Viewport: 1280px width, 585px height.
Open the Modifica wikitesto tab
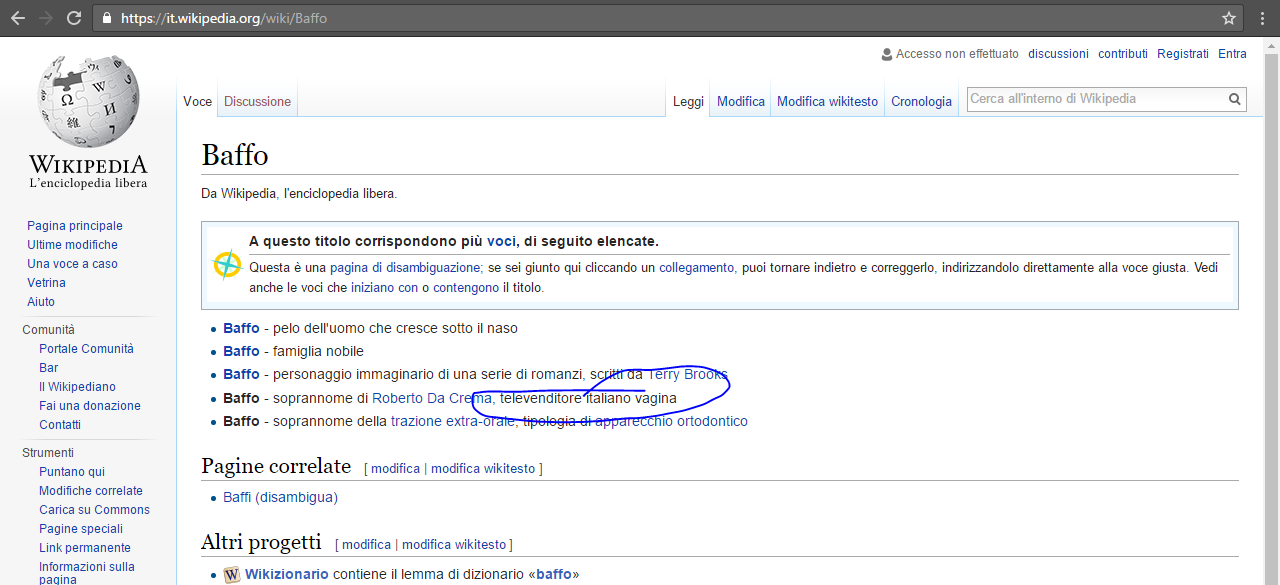827,101
